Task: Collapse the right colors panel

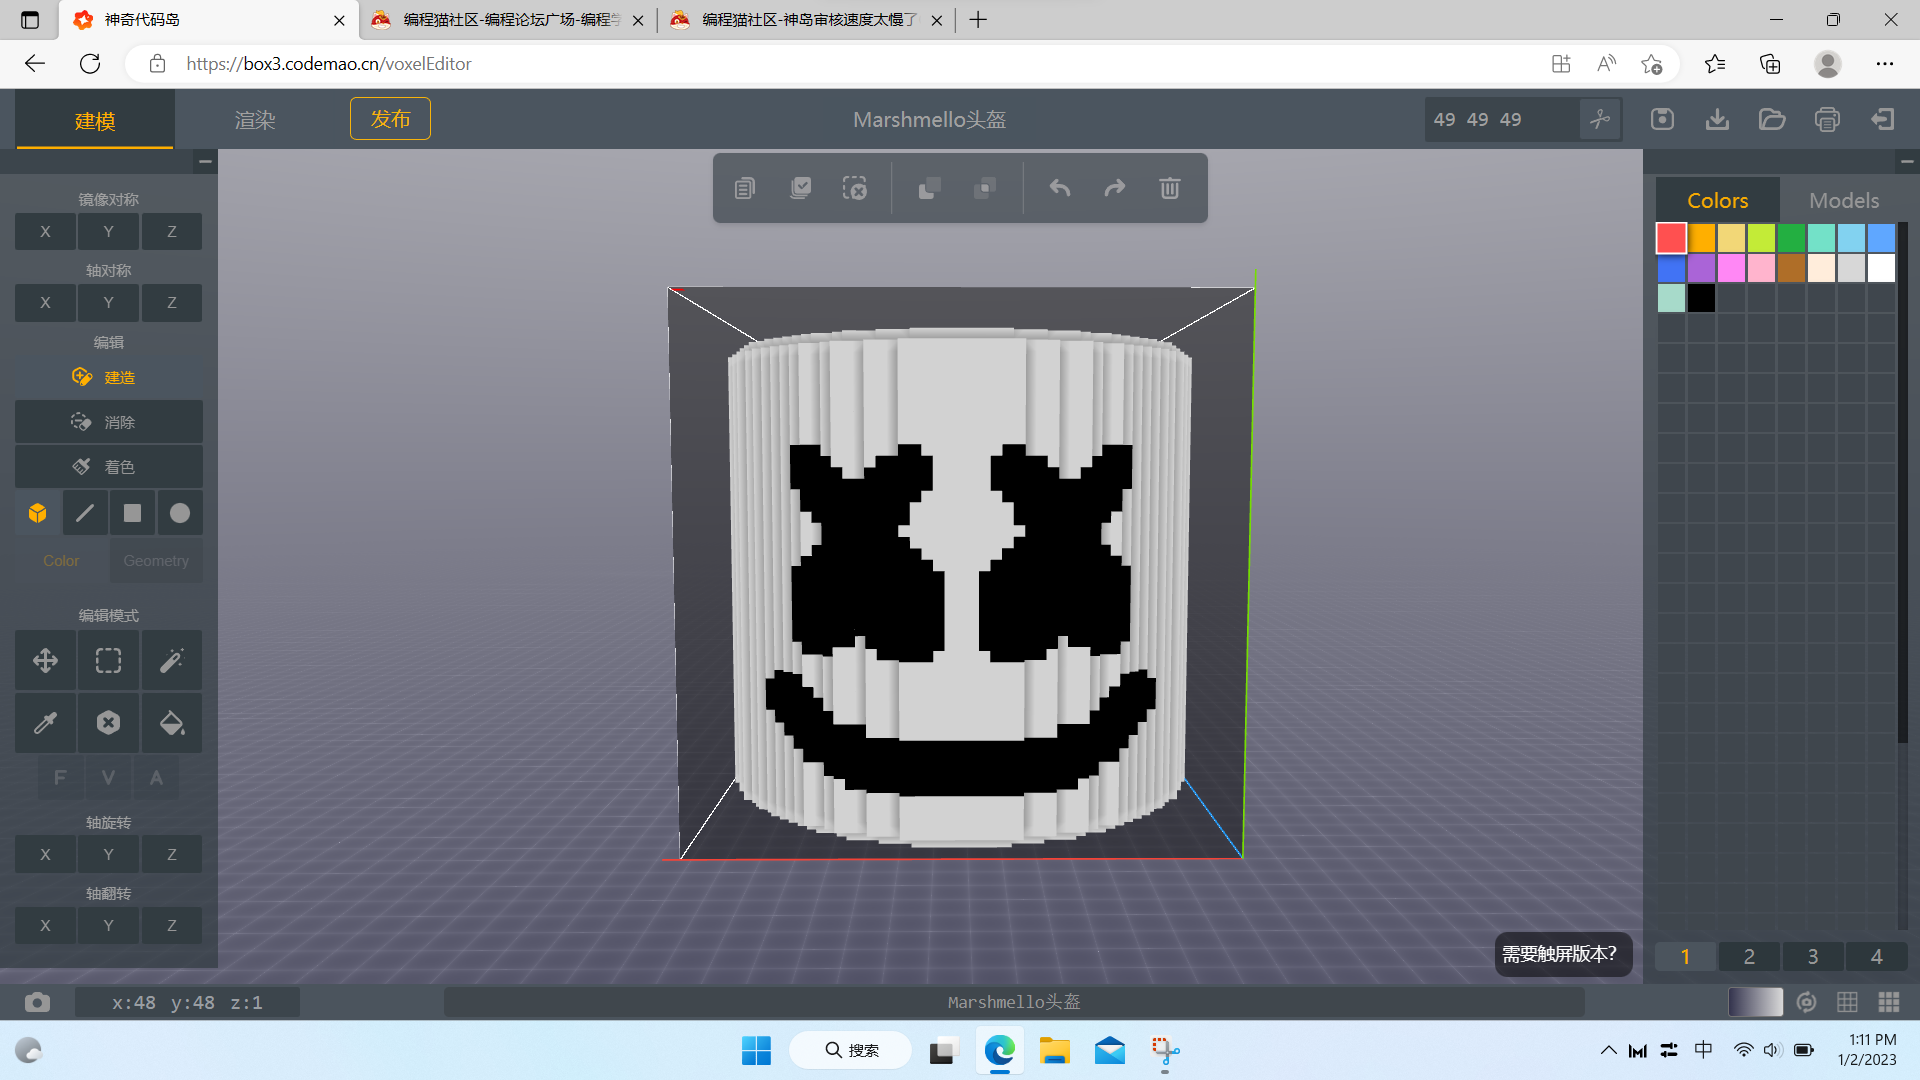Action: point(1907,161)
